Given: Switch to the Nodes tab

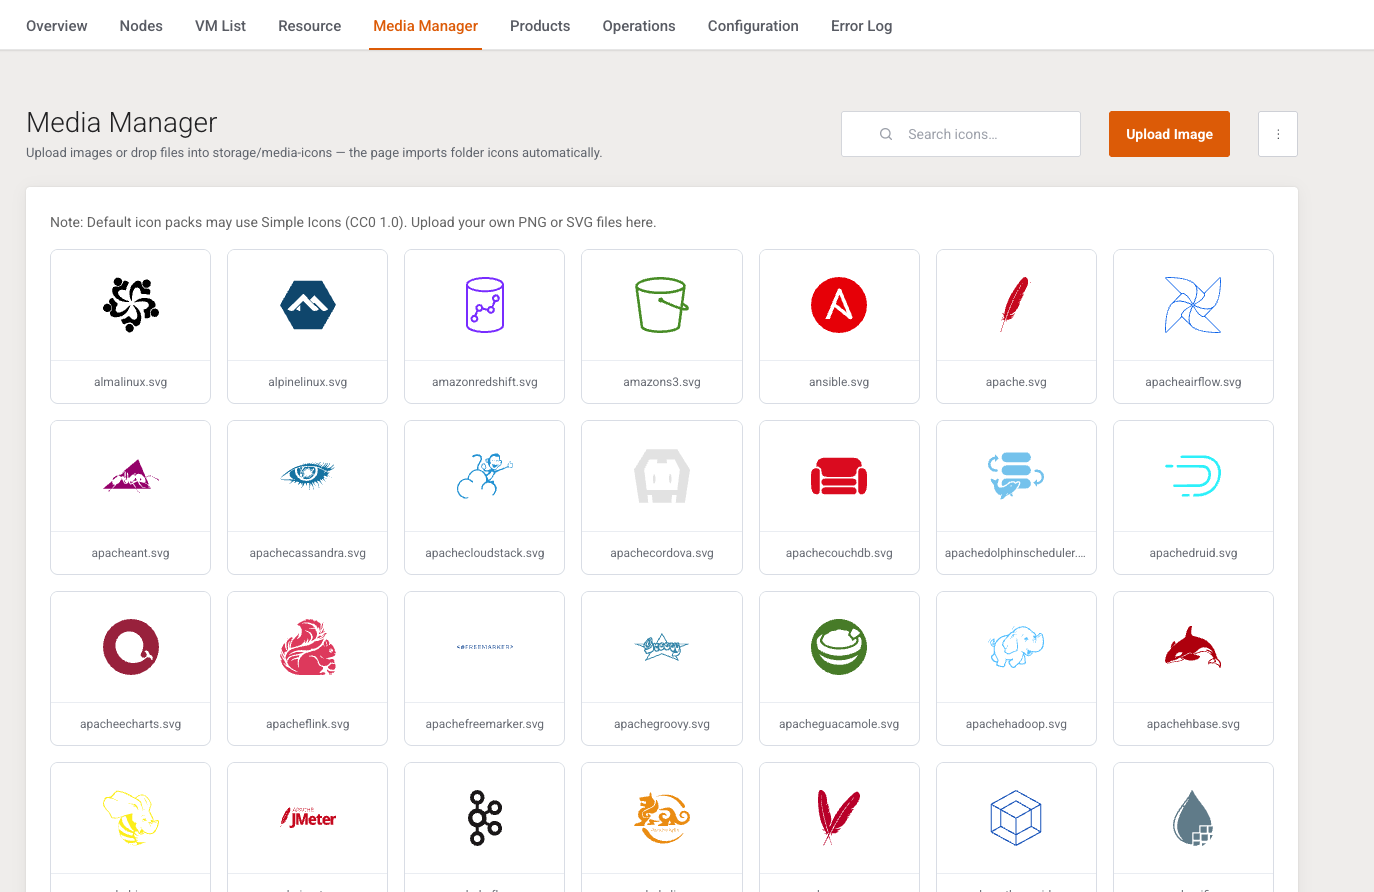Looking at the screenshot, I should 141,26.
